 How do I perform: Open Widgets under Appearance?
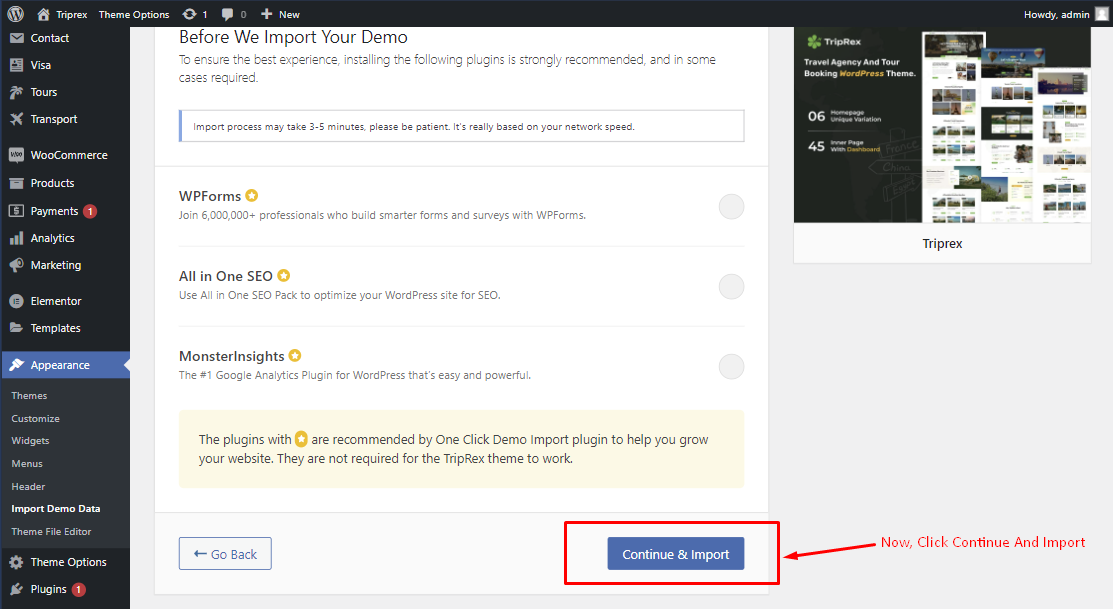click(x=31, y=441)
